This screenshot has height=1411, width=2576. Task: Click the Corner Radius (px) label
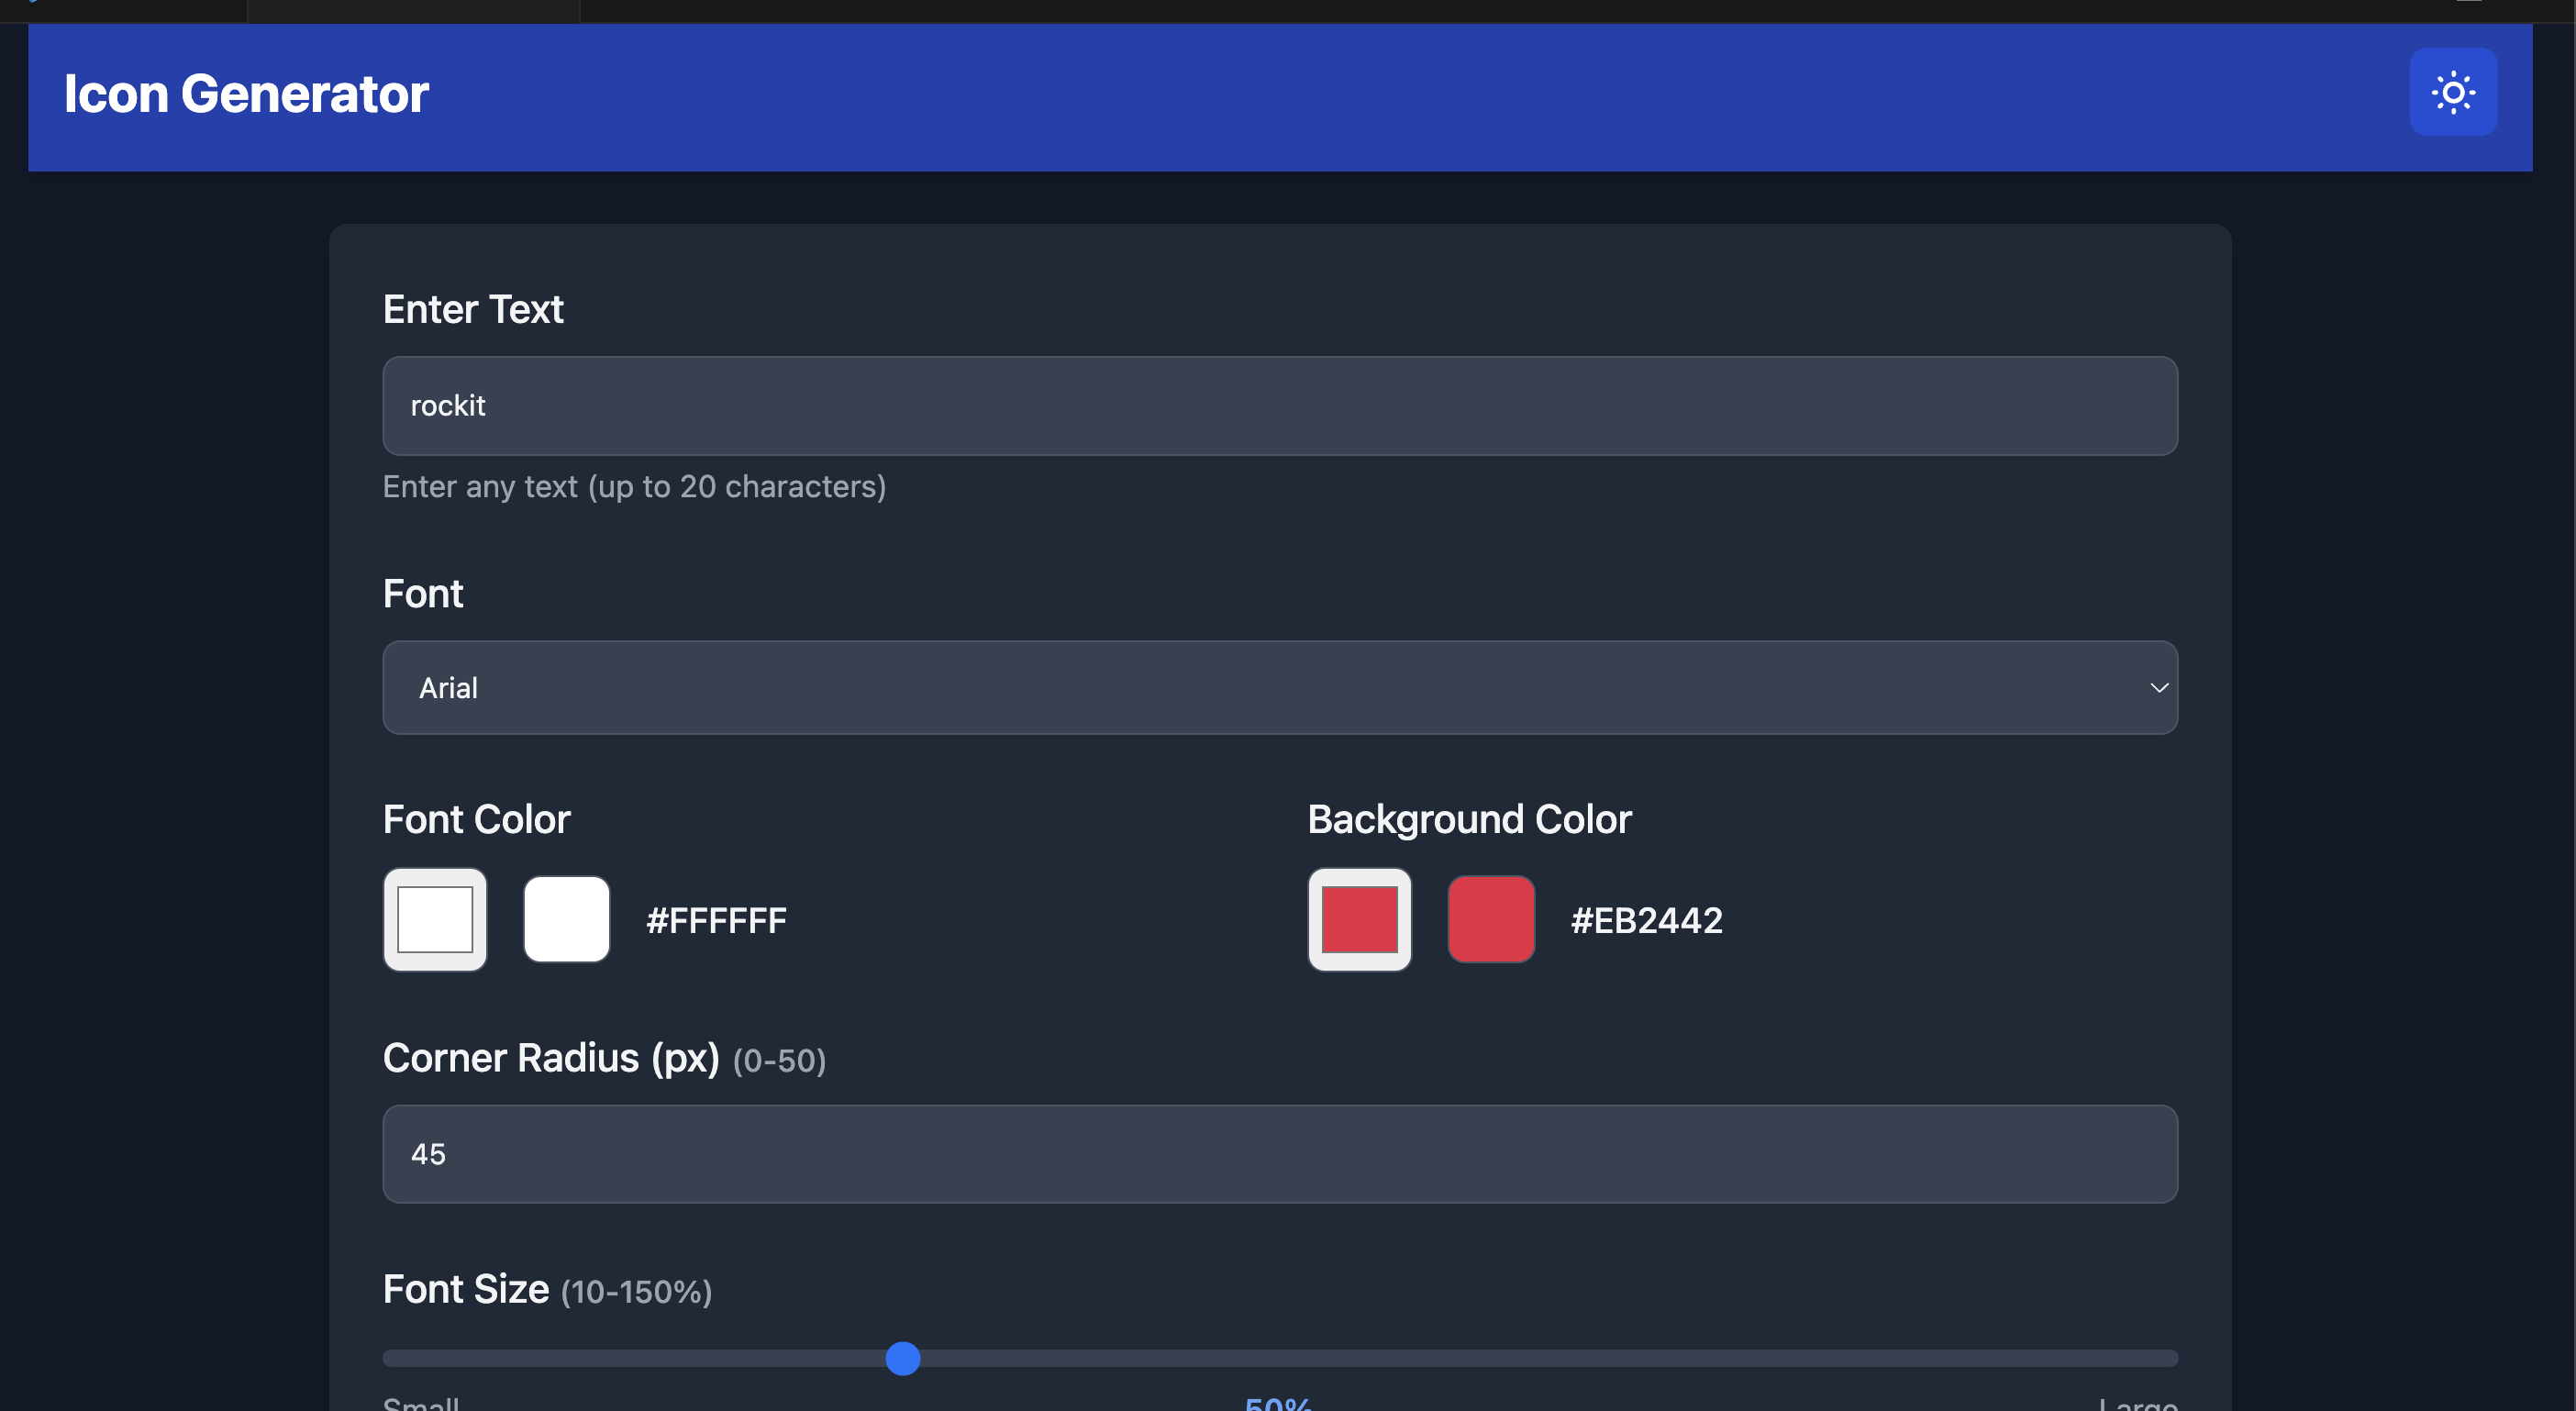(551, 1058)
